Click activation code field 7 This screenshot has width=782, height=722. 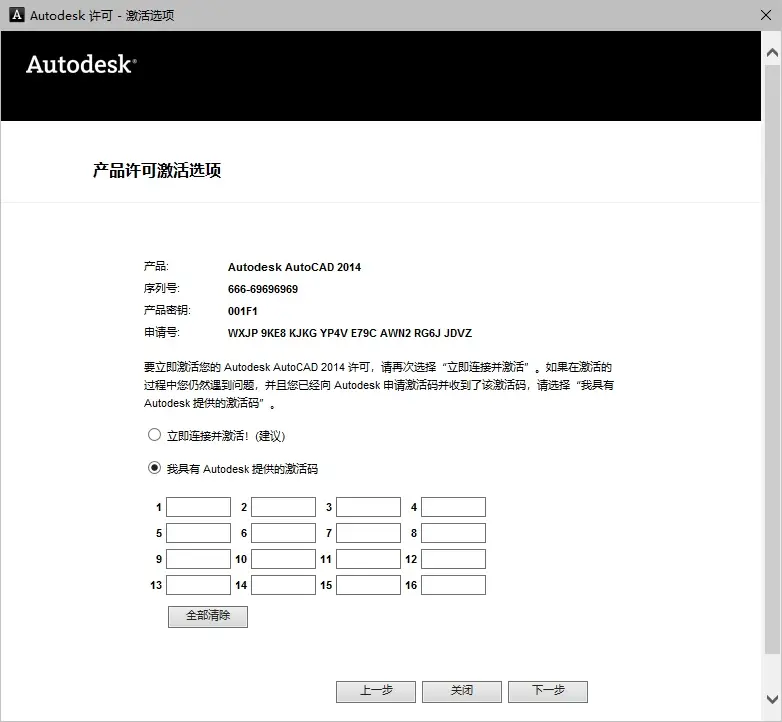[x=369, y=533]
